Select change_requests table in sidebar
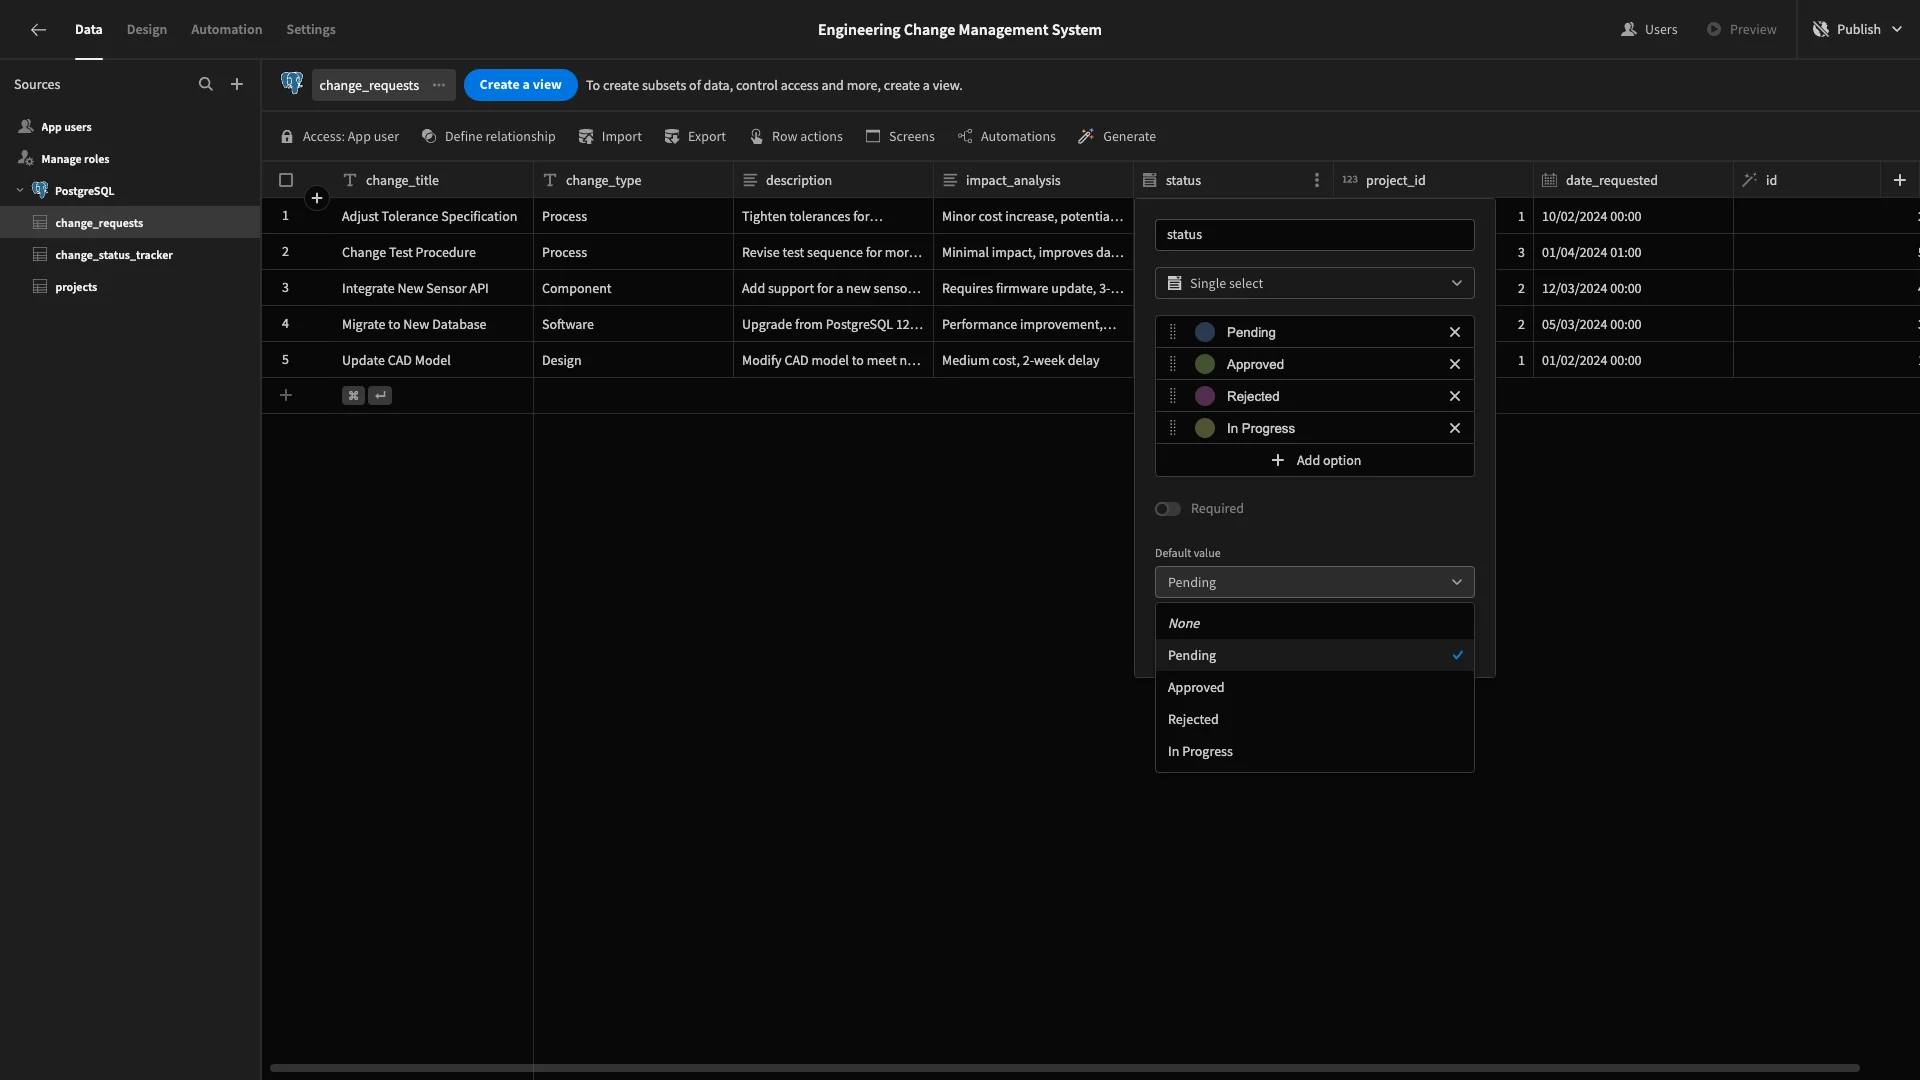This screenshot has height=1080, width=1920. coord(130,223)
